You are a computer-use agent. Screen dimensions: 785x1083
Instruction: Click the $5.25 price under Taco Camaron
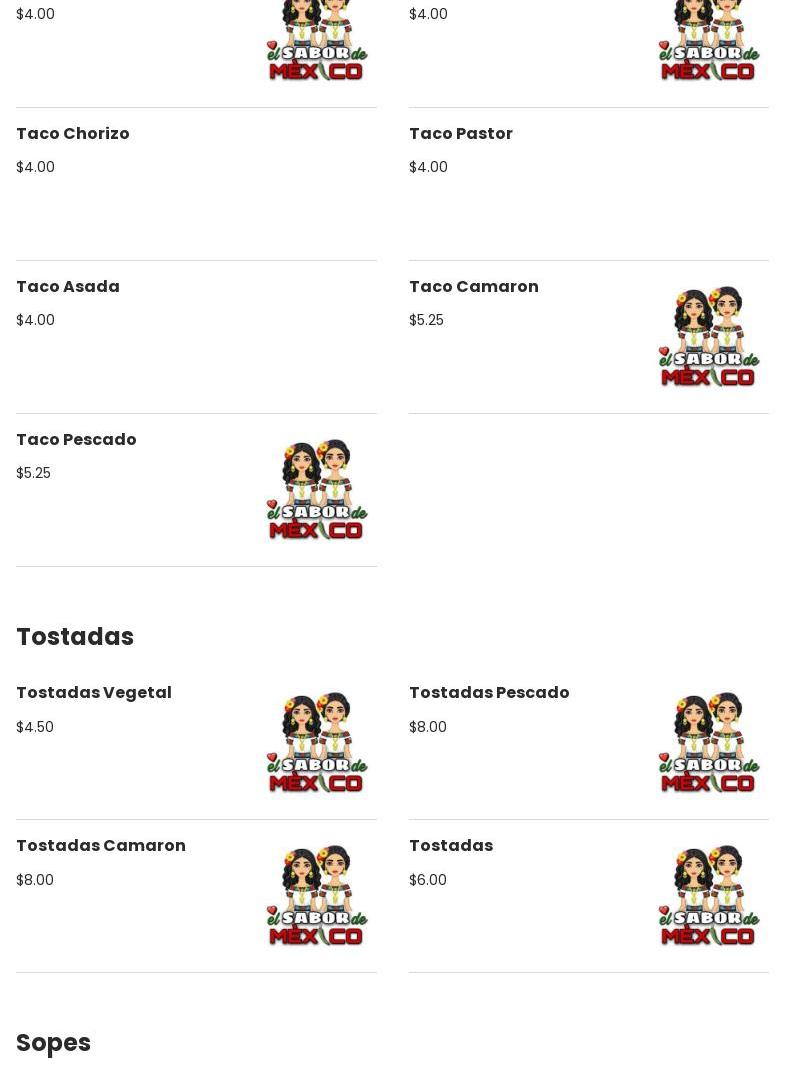pyautogui.click(x=426, y=320)
